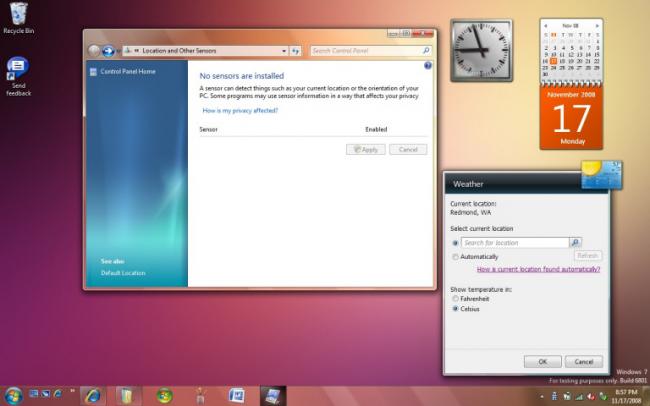Open How is current location found automatically link
Viewport: 650px width, 406px height.
538,269
